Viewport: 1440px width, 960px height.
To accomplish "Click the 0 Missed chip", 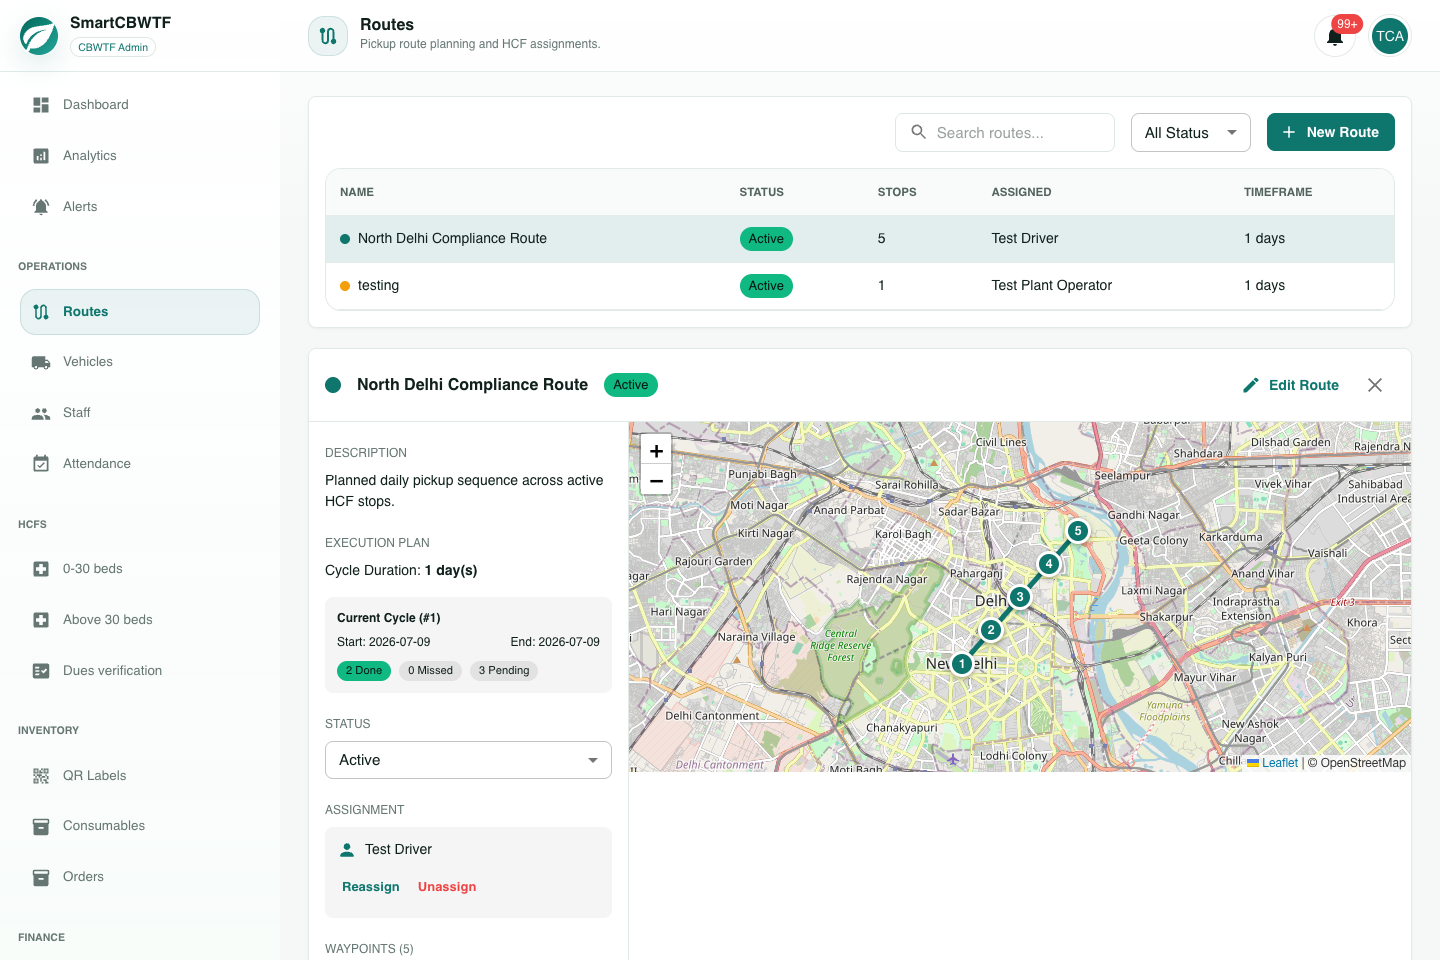I will pyautogui.click(x=430, y=671).
